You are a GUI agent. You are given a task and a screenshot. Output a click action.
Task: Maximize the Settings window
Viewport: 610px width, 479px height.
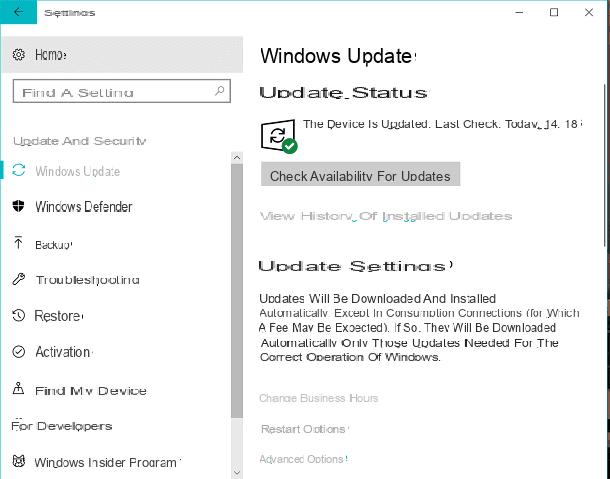(x=554, y=12)
